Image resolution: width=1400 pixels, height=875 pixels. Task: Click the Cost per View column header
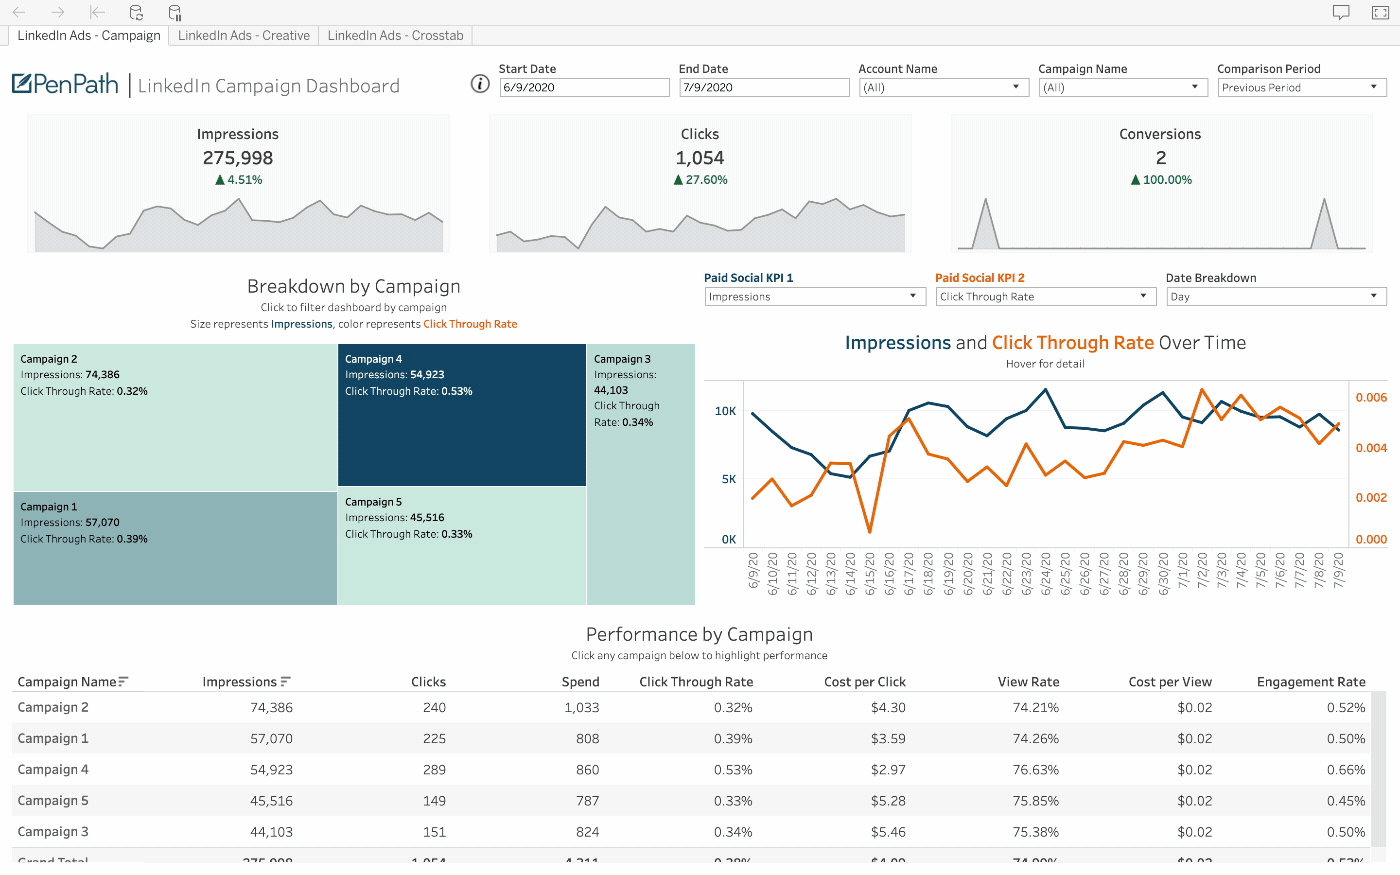click(1170, 682)
